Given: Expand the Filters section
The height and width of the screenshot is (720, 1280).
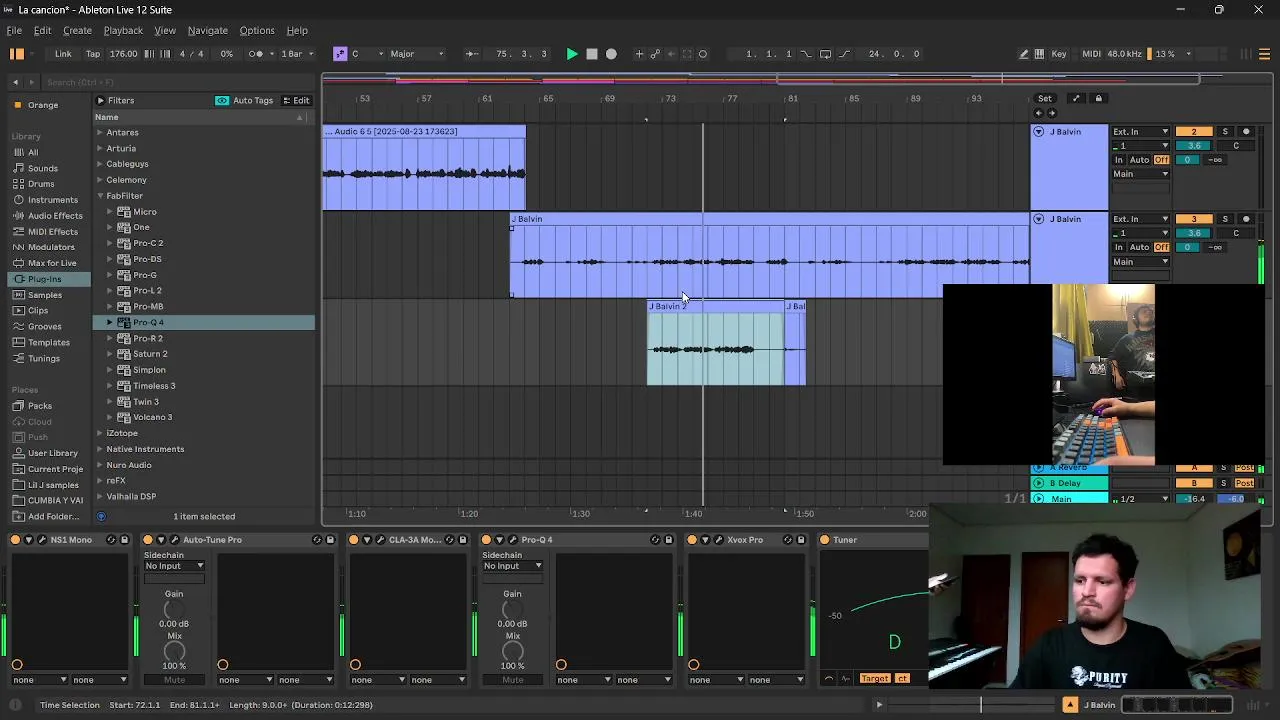Looking at the screenshot, I should click(100, 100).
